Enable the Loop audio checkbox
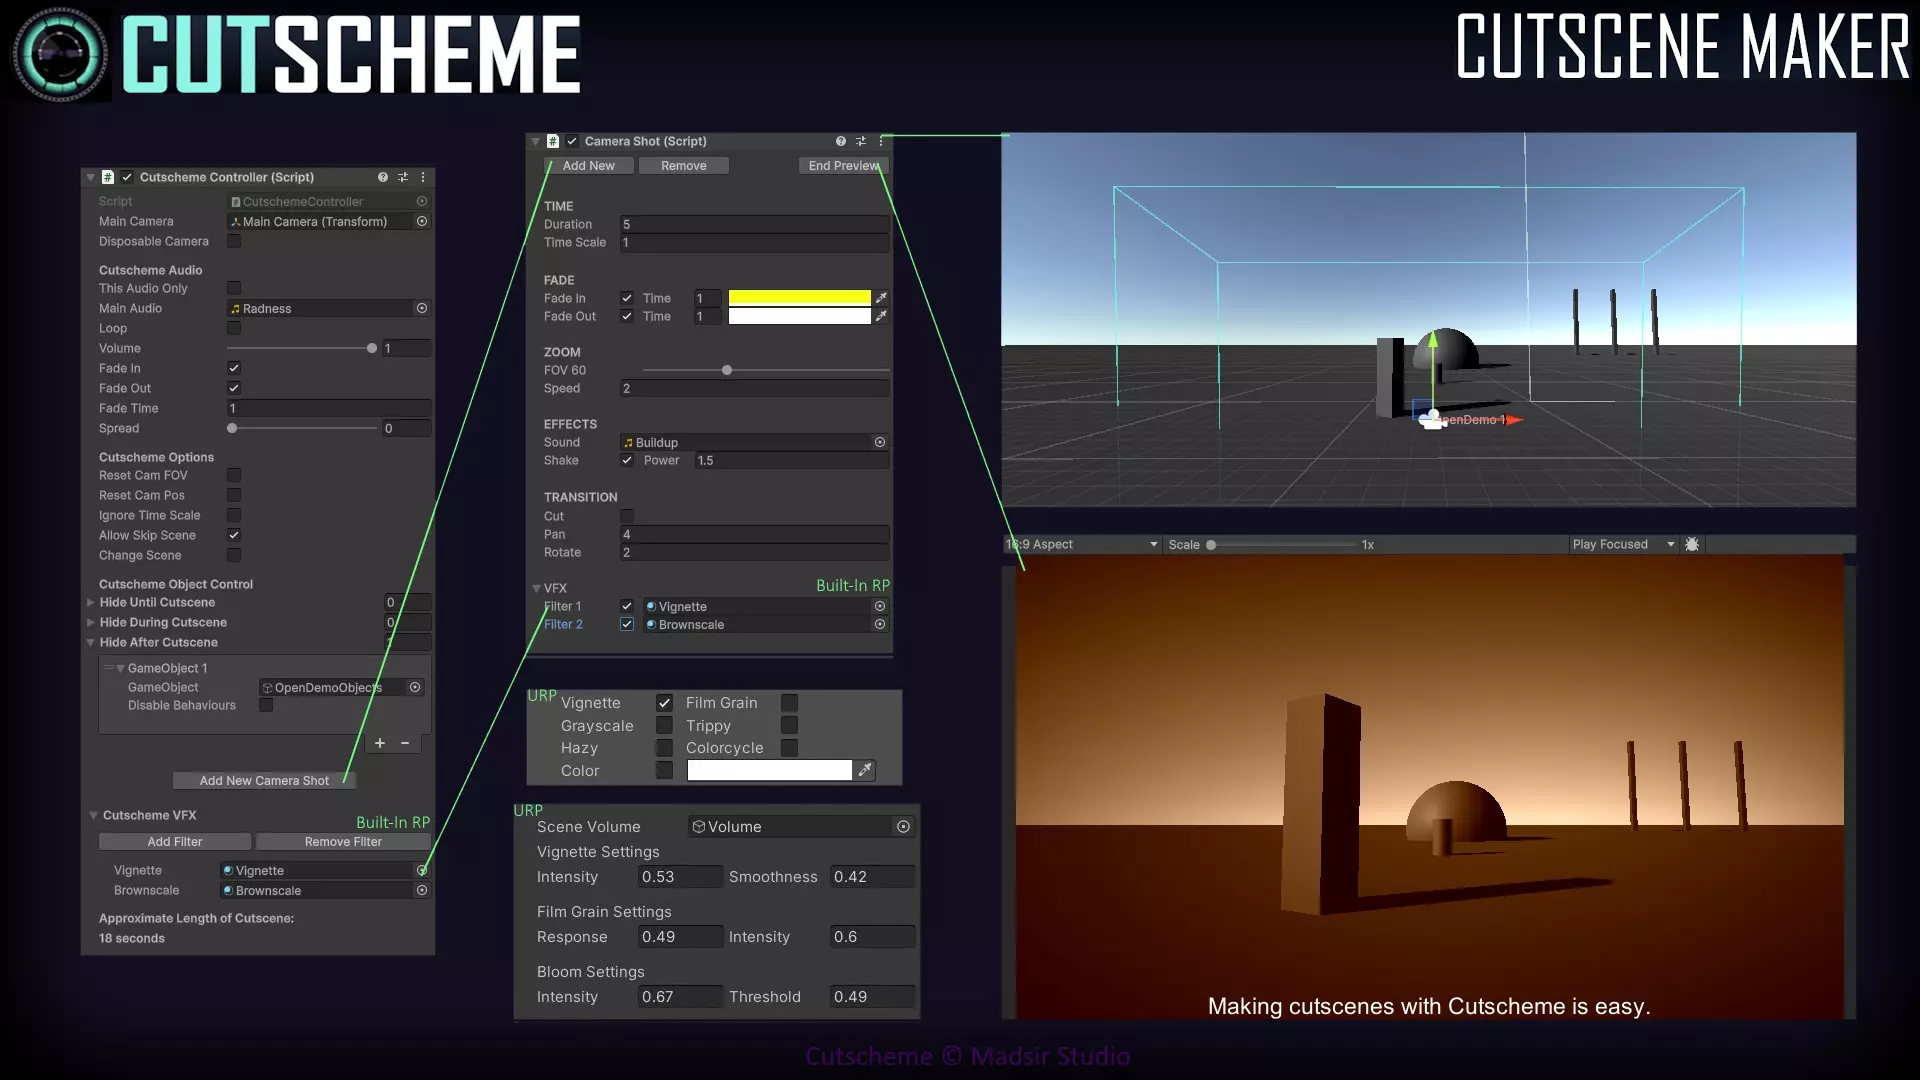Image resolution: width=1920 pixels, height=1080 pixels. 234,328
